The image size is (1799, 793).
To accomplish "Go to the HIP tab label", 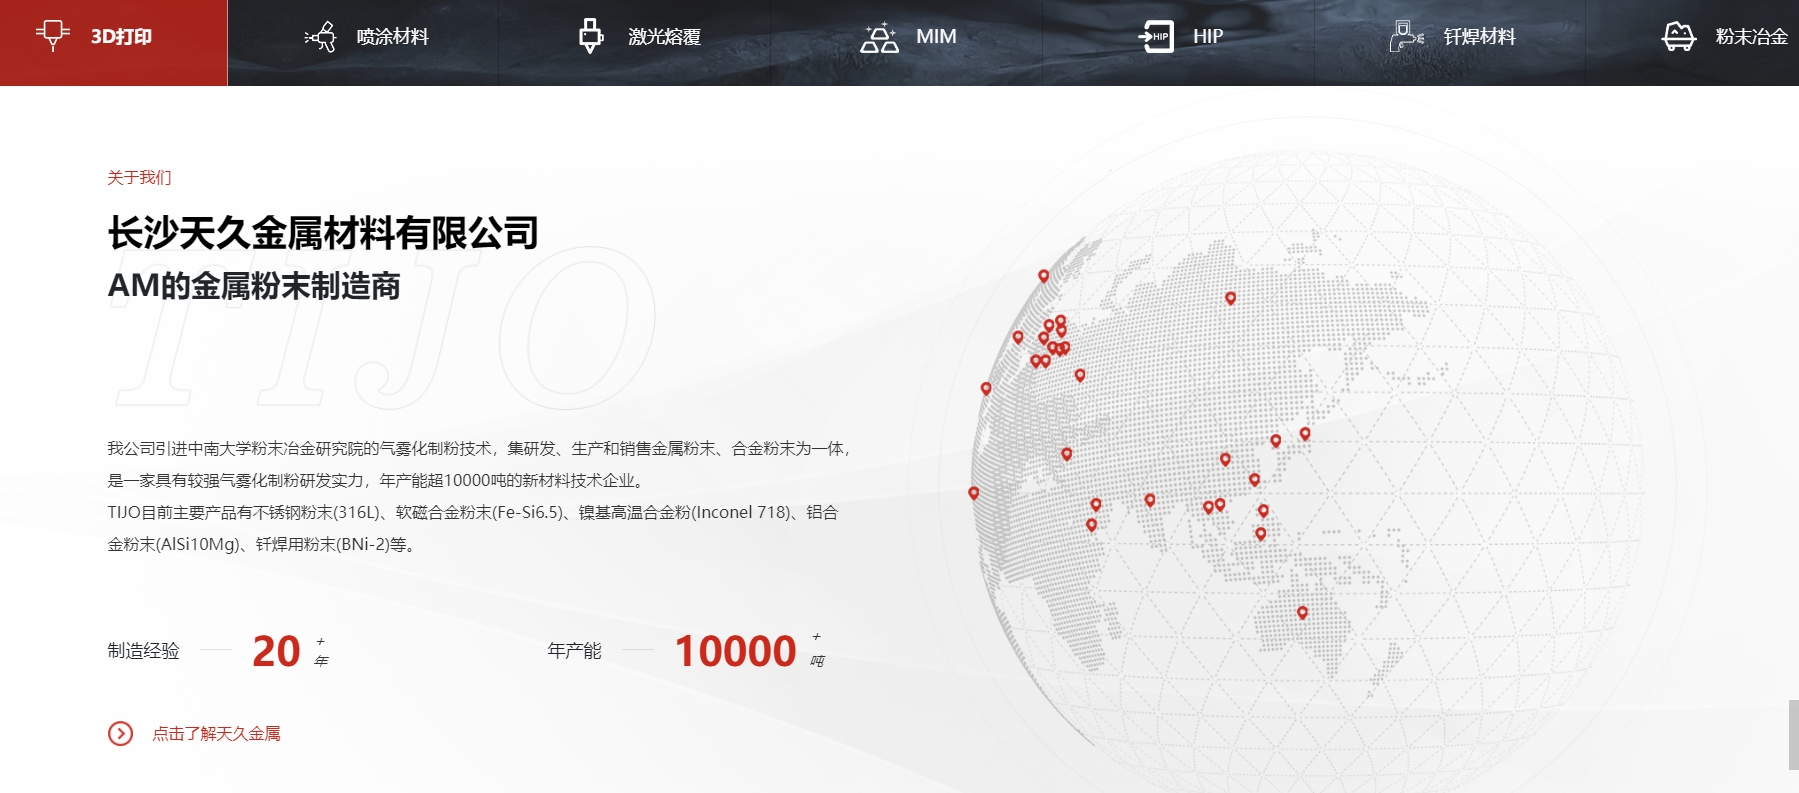I will coord(1208,37).
